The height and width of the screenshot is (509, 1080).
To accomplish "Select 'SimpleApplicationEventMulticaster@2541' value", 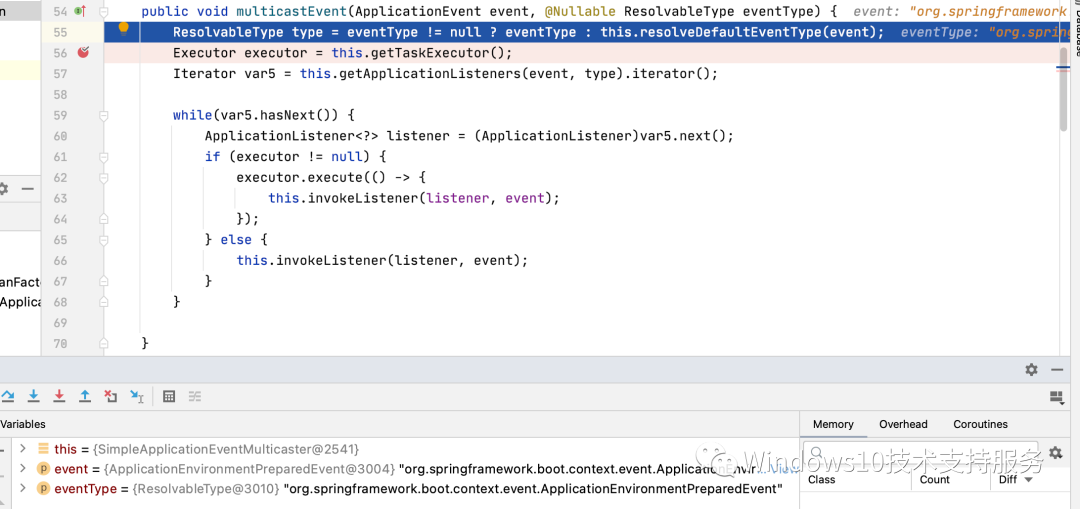I will point(227,449).
